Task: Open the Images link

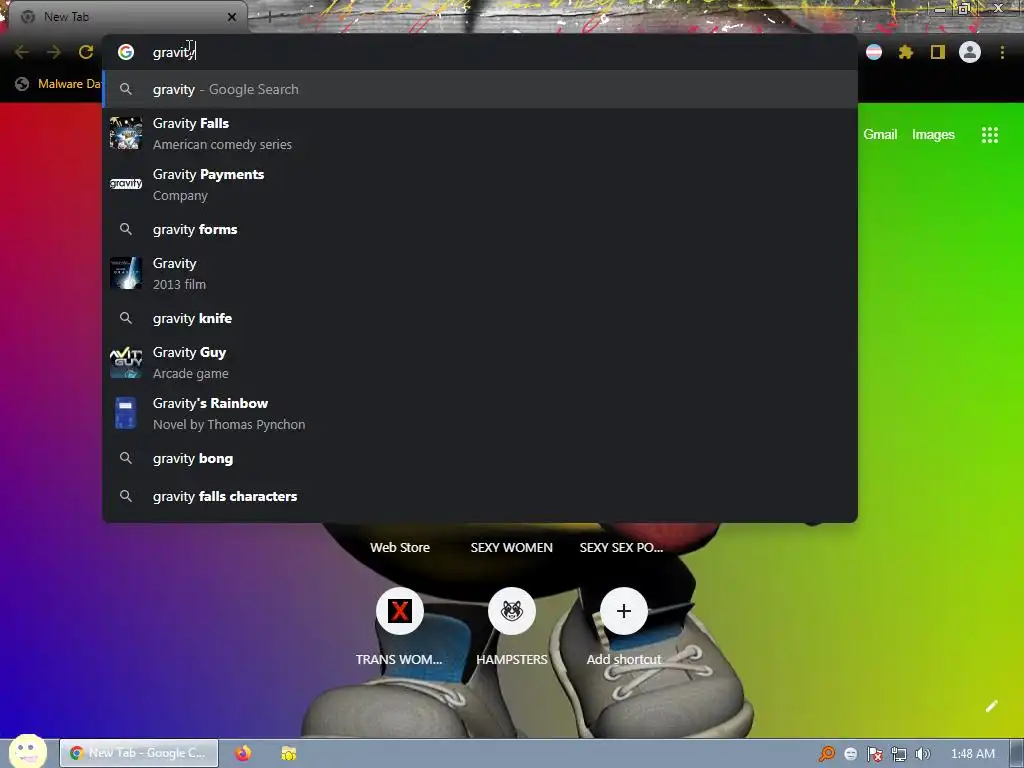Action: [933, 135]
